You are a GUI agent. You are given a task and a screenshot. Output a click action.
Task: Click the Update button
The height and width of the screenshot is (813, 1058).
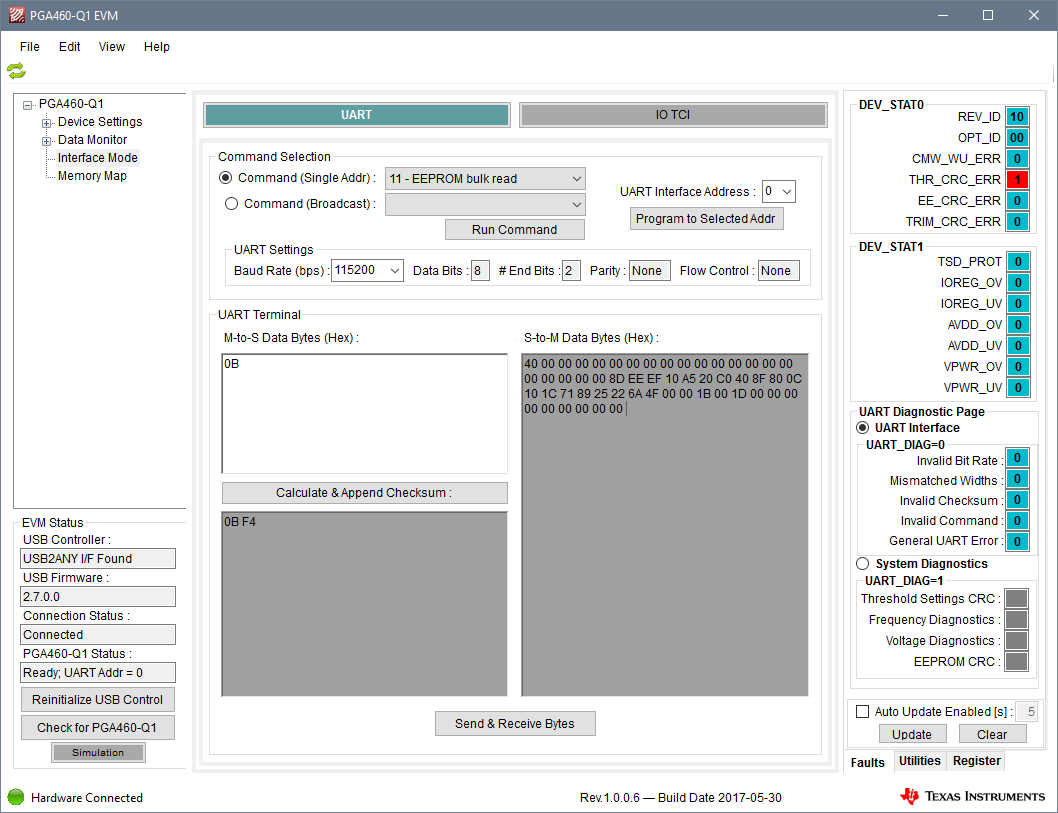pos(912,734)
